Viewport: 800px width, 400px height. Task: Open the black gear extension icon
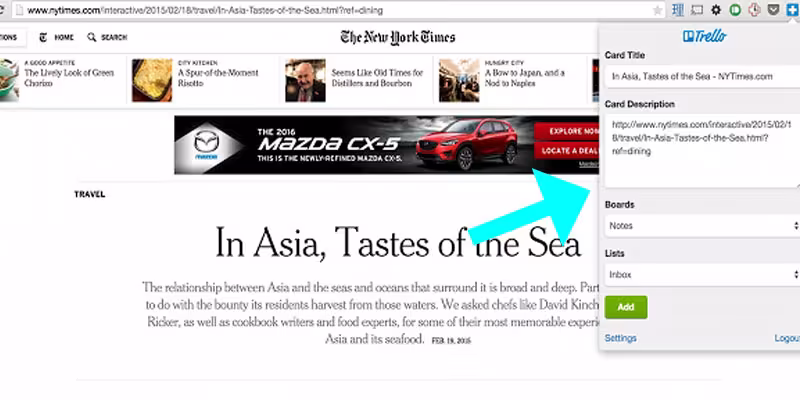(x=716, y=10)
